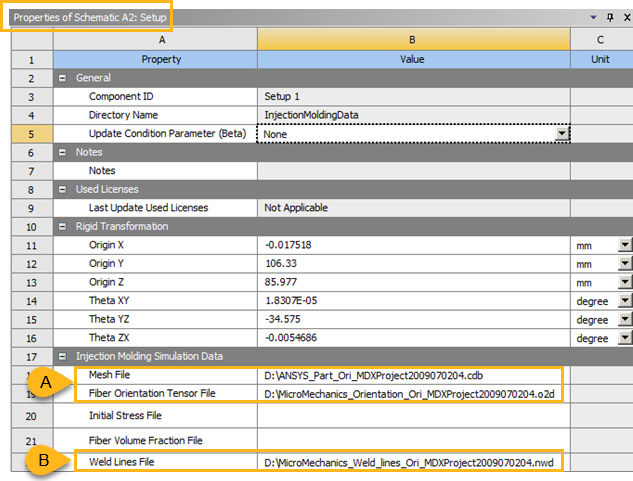This screenshot has width=633, height=481.
Task: Click the Directory Name value field
Action: 413,115
